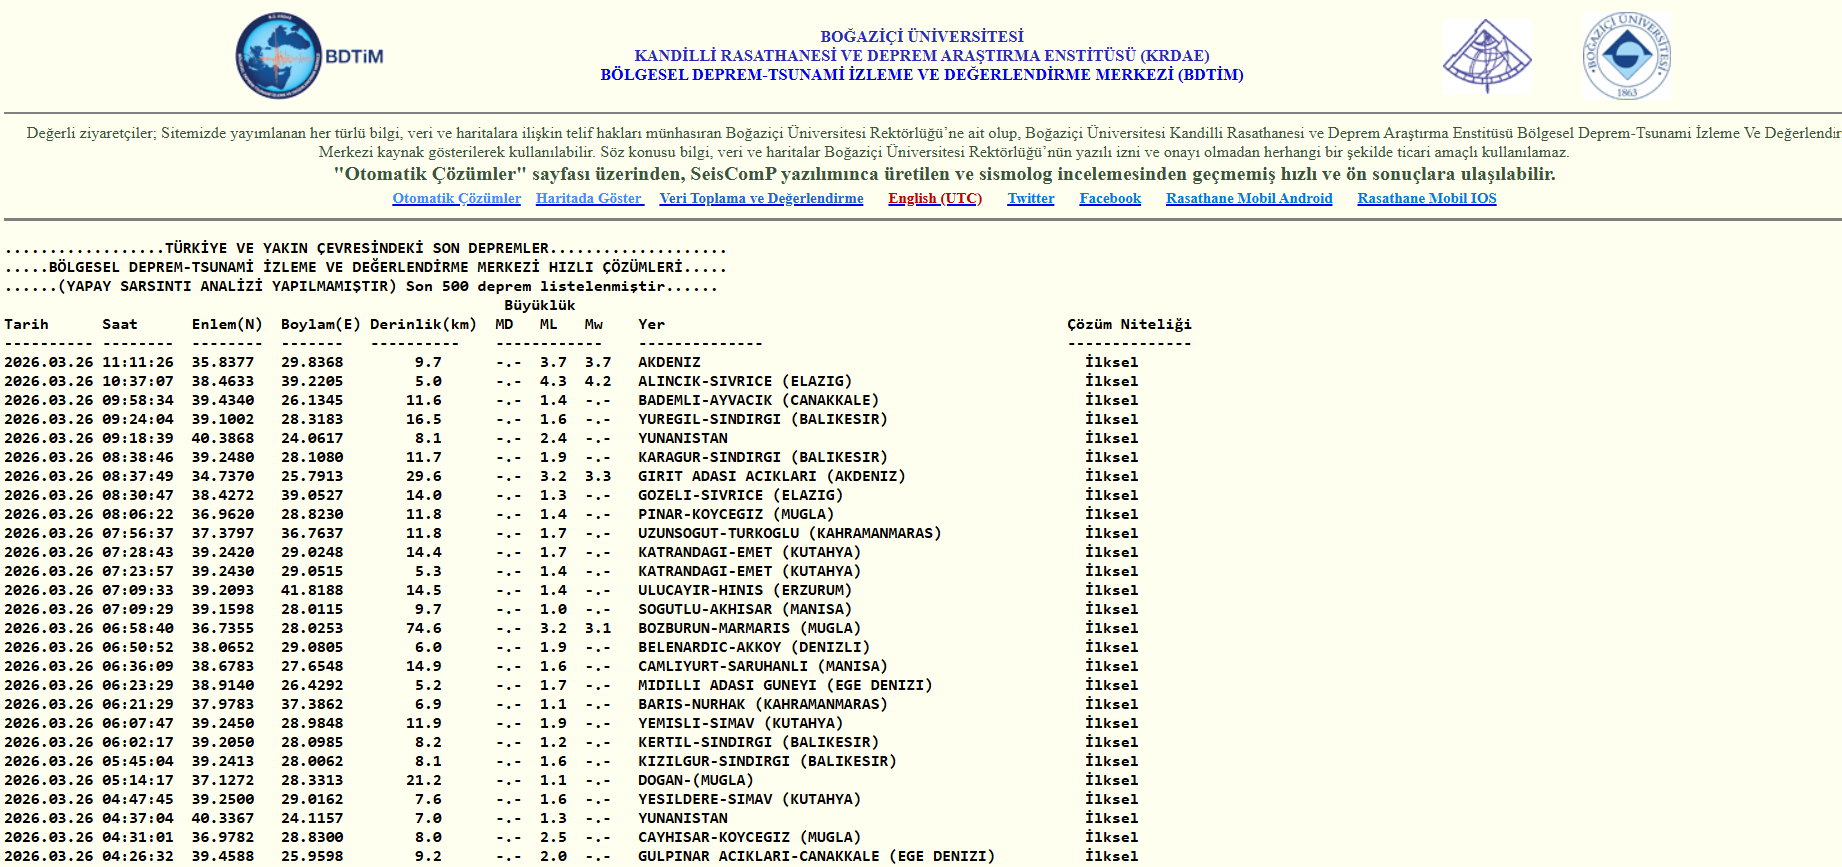1842x867 pixels.
Task: Open the Facebook link
Action: (x=1110, y=198)
